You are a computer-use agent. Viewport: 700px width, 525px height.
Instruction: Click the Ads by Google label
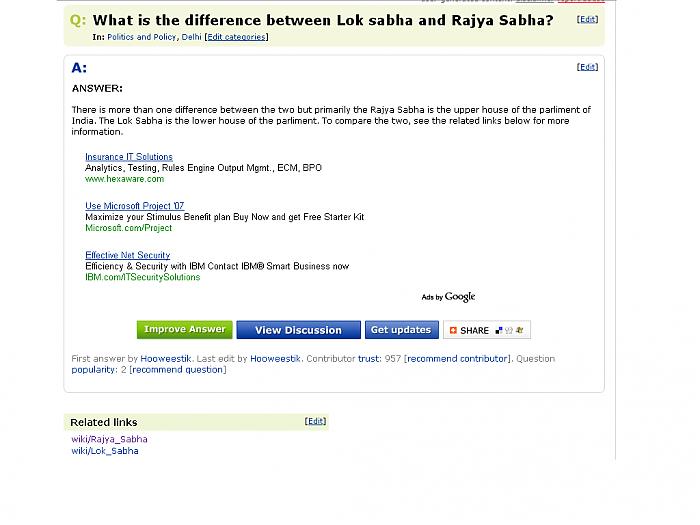(448, 297)
